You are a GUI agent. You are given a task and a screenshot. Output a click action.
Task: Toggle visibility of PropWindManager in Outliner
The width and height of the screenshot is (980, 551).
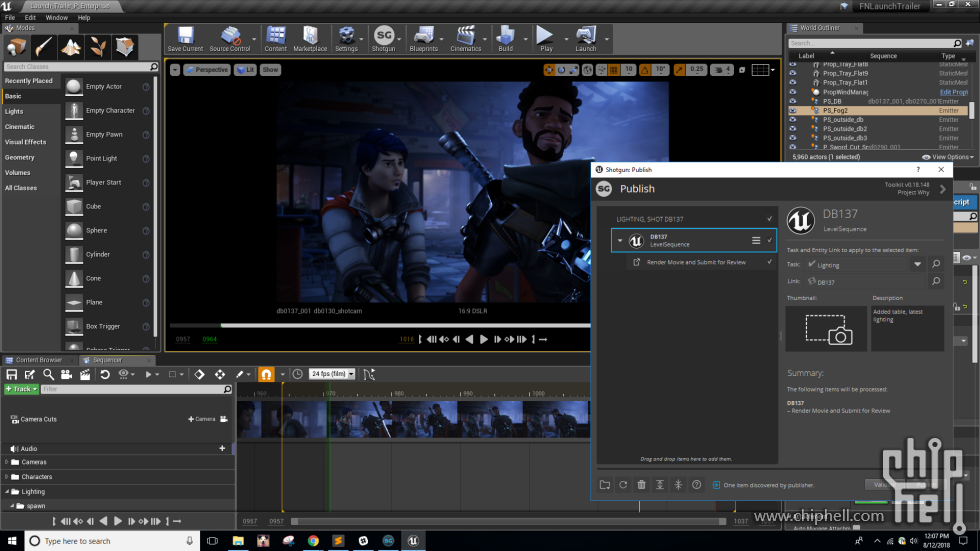[x=793, y=92]
